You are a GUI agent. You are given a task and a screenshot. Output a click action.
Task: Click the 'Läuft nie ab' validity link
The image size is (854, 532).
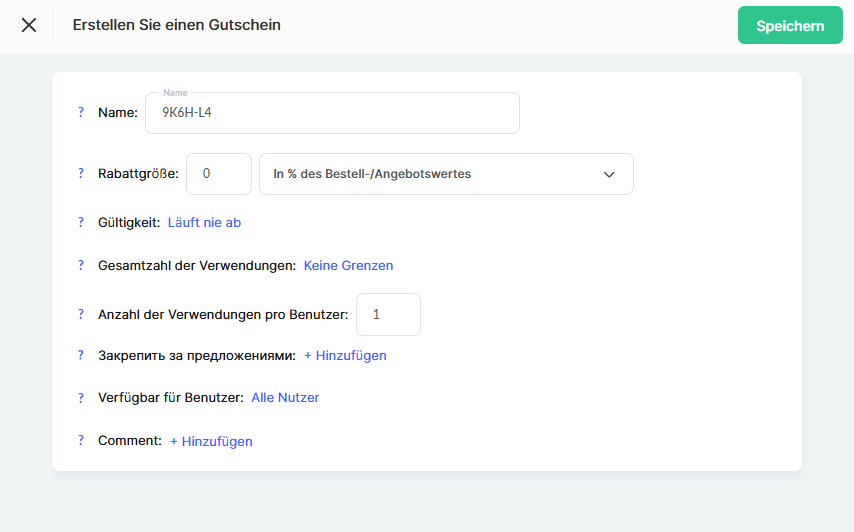(x=204, y=223)
